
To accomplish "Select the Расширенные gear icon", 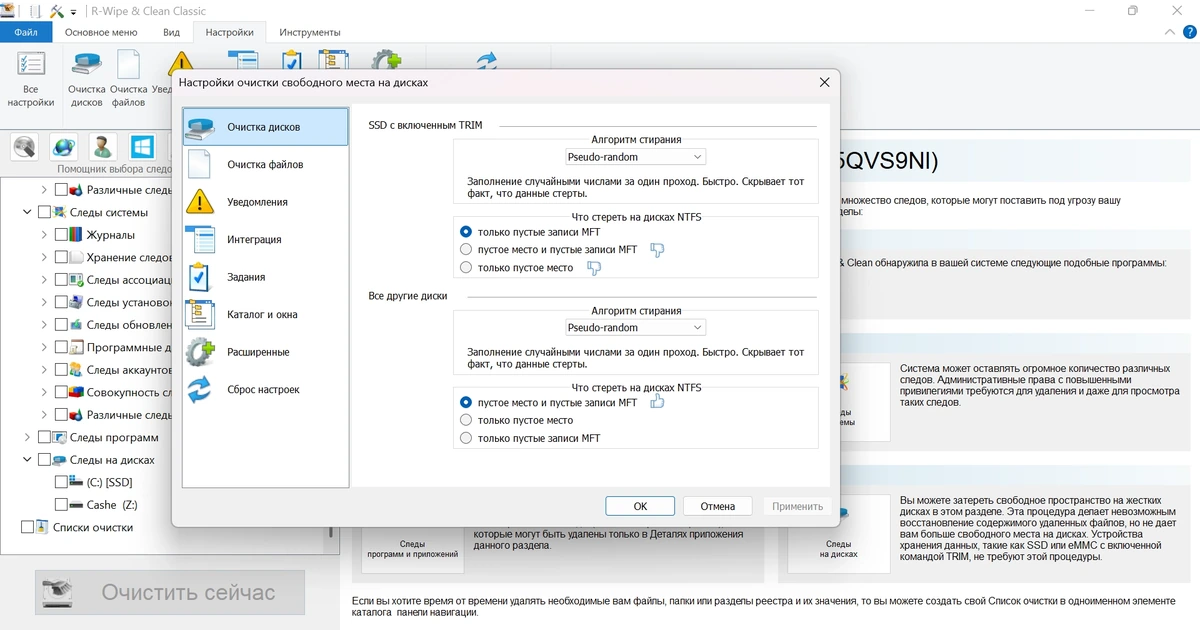I will (x=201, y=352).
